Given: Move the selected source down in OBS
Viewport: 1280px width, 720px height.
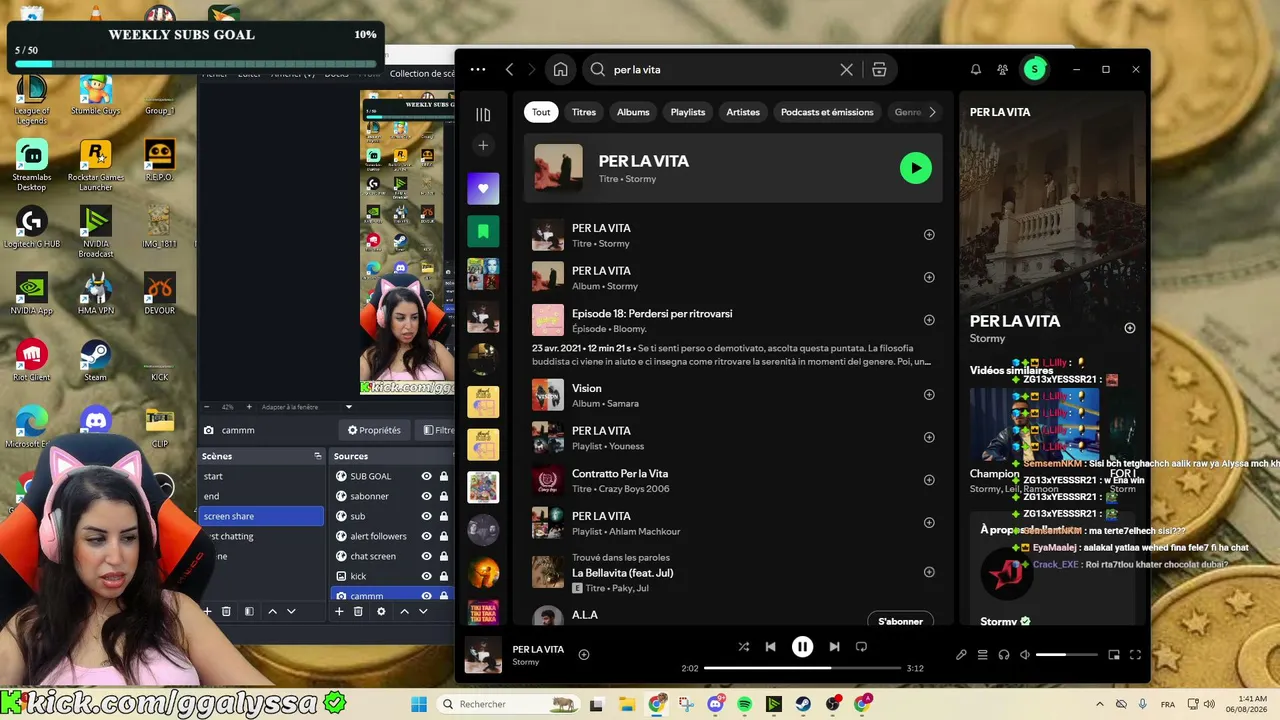Looking at the screenshot, I should 423,611.
